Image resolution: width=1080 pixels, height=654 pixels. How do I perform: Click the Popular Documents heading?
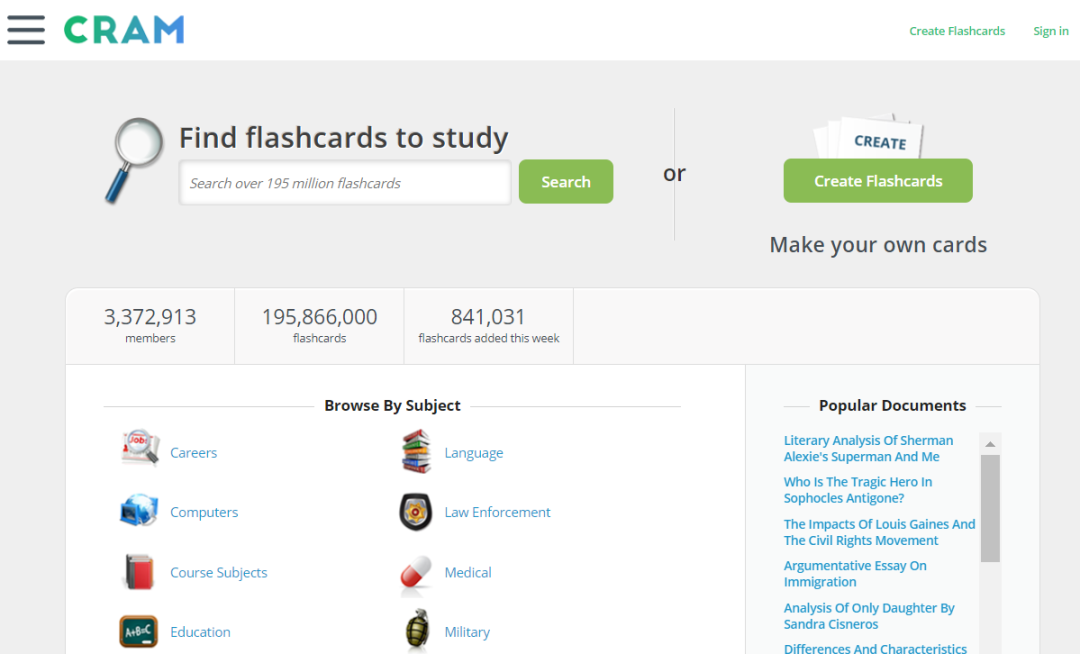[892, 405]
